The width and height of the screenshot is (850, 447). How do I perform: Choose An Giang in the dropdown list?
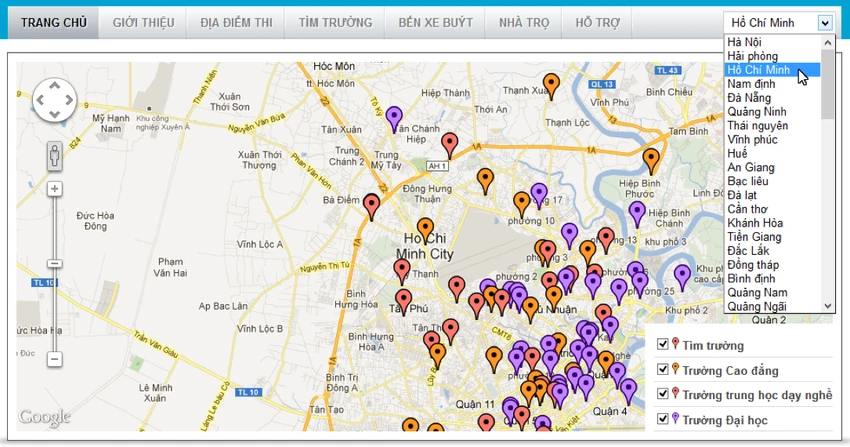click(773, 167)
